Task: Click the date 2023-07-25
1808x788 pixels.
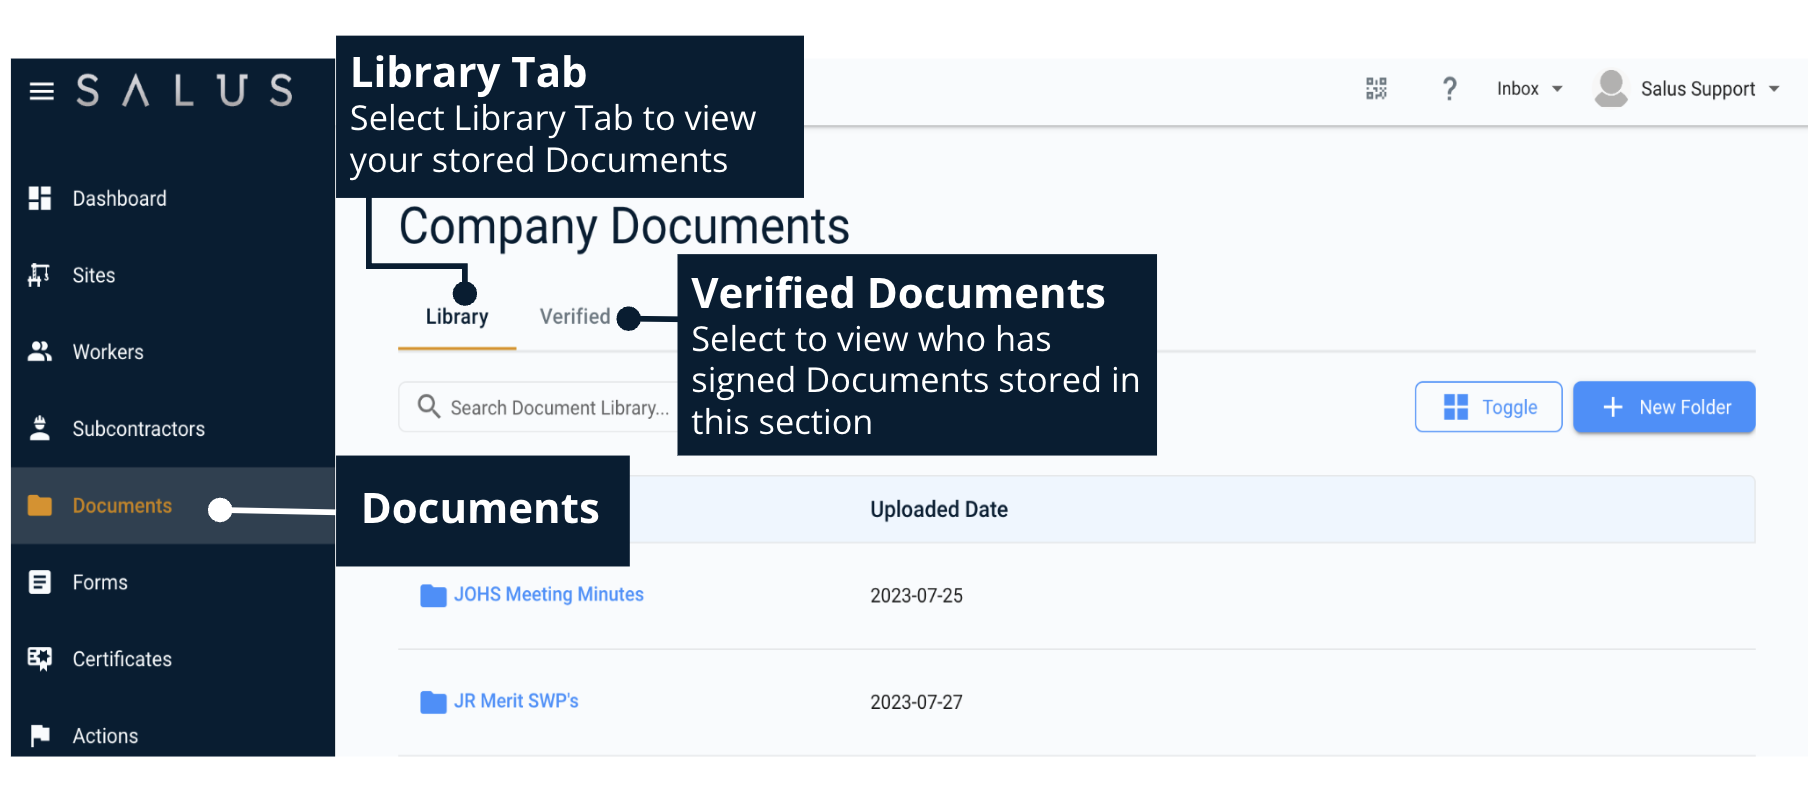Action: tap(916, 596)
